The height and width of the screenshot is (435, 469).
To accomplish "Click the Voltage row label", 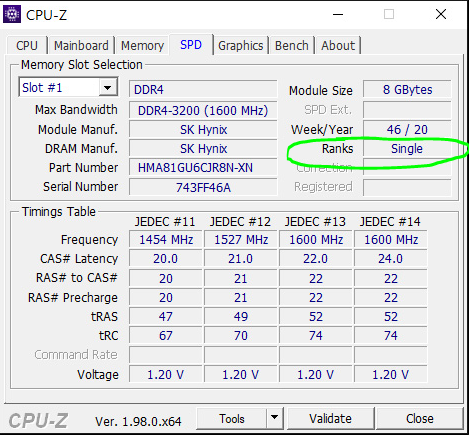I will [98, 375].
